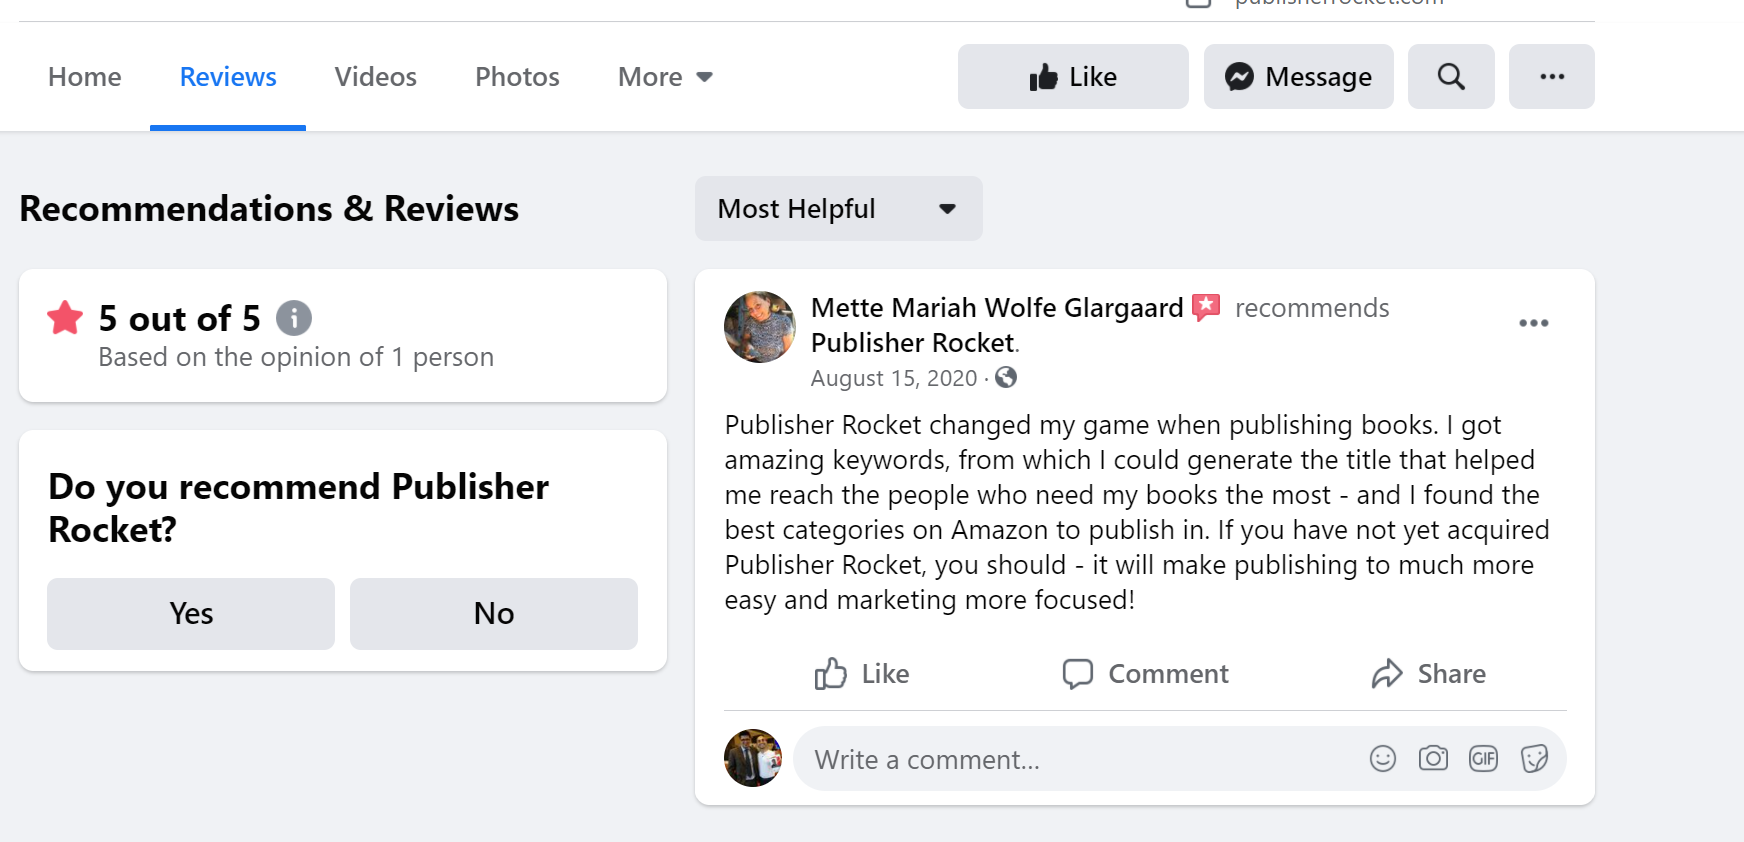Viewport: 1744px width, 842px height.
Task: Open the review's three-dot options menu
Action: [x=1534, y=322]
